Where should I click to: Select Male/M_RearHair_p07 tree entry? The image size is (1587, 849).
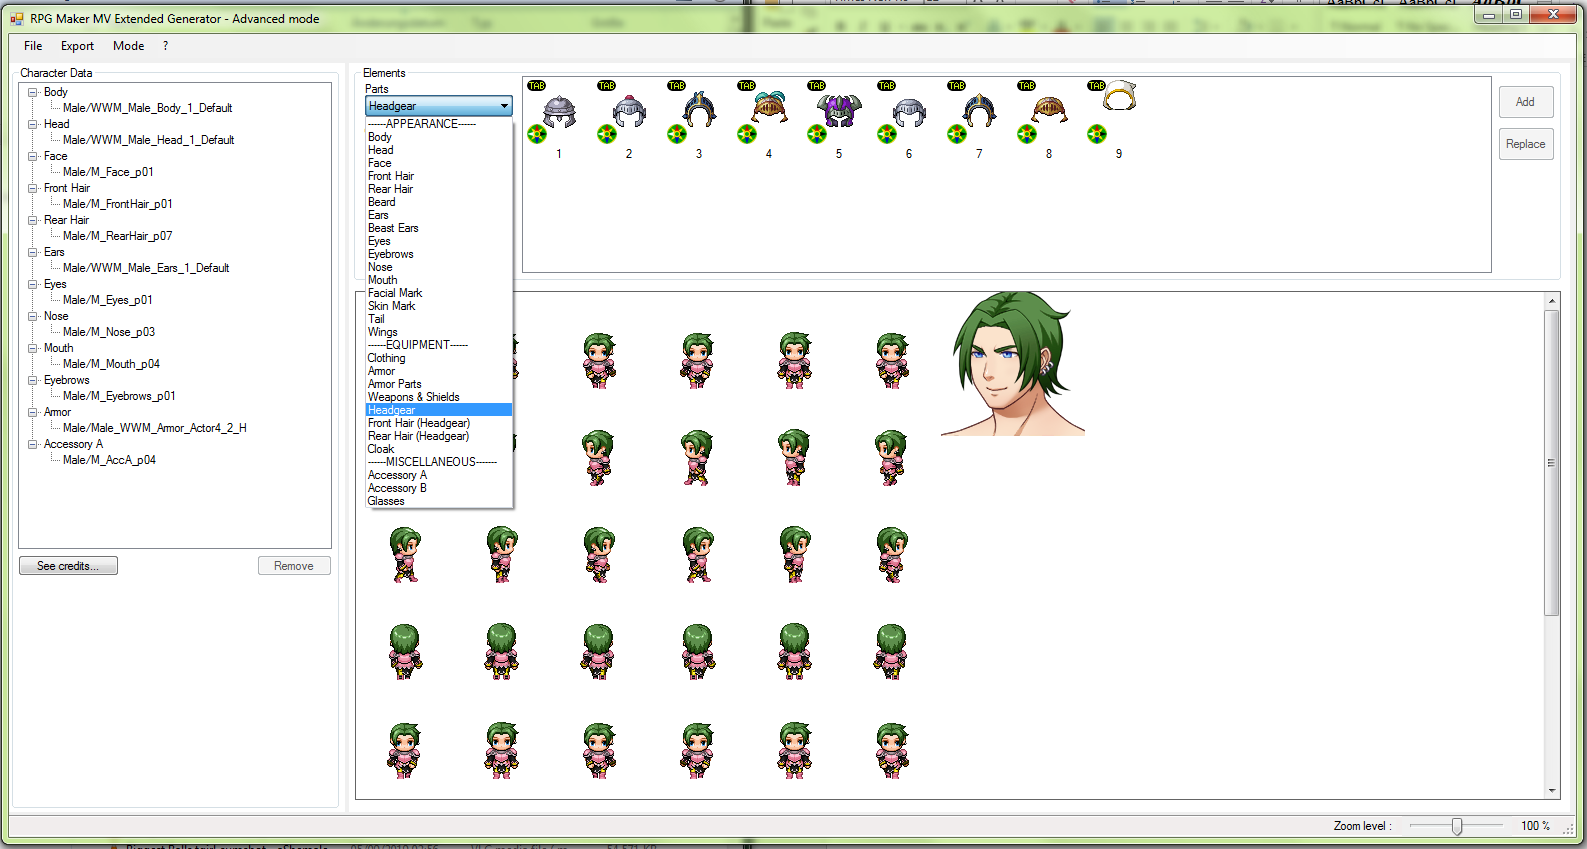(x=118, y=236)
